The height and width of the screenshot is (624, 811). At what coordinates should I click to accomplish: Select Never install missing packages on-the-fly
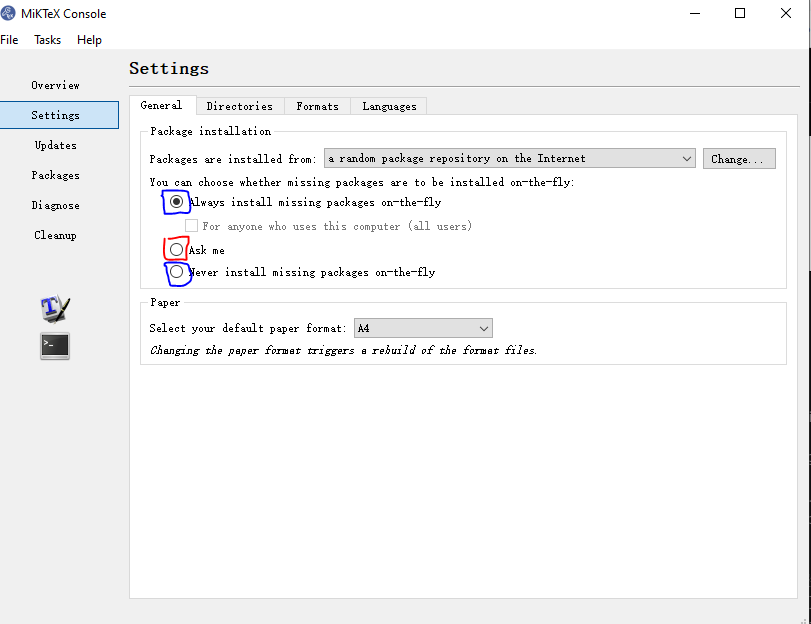tap(176, 272)
